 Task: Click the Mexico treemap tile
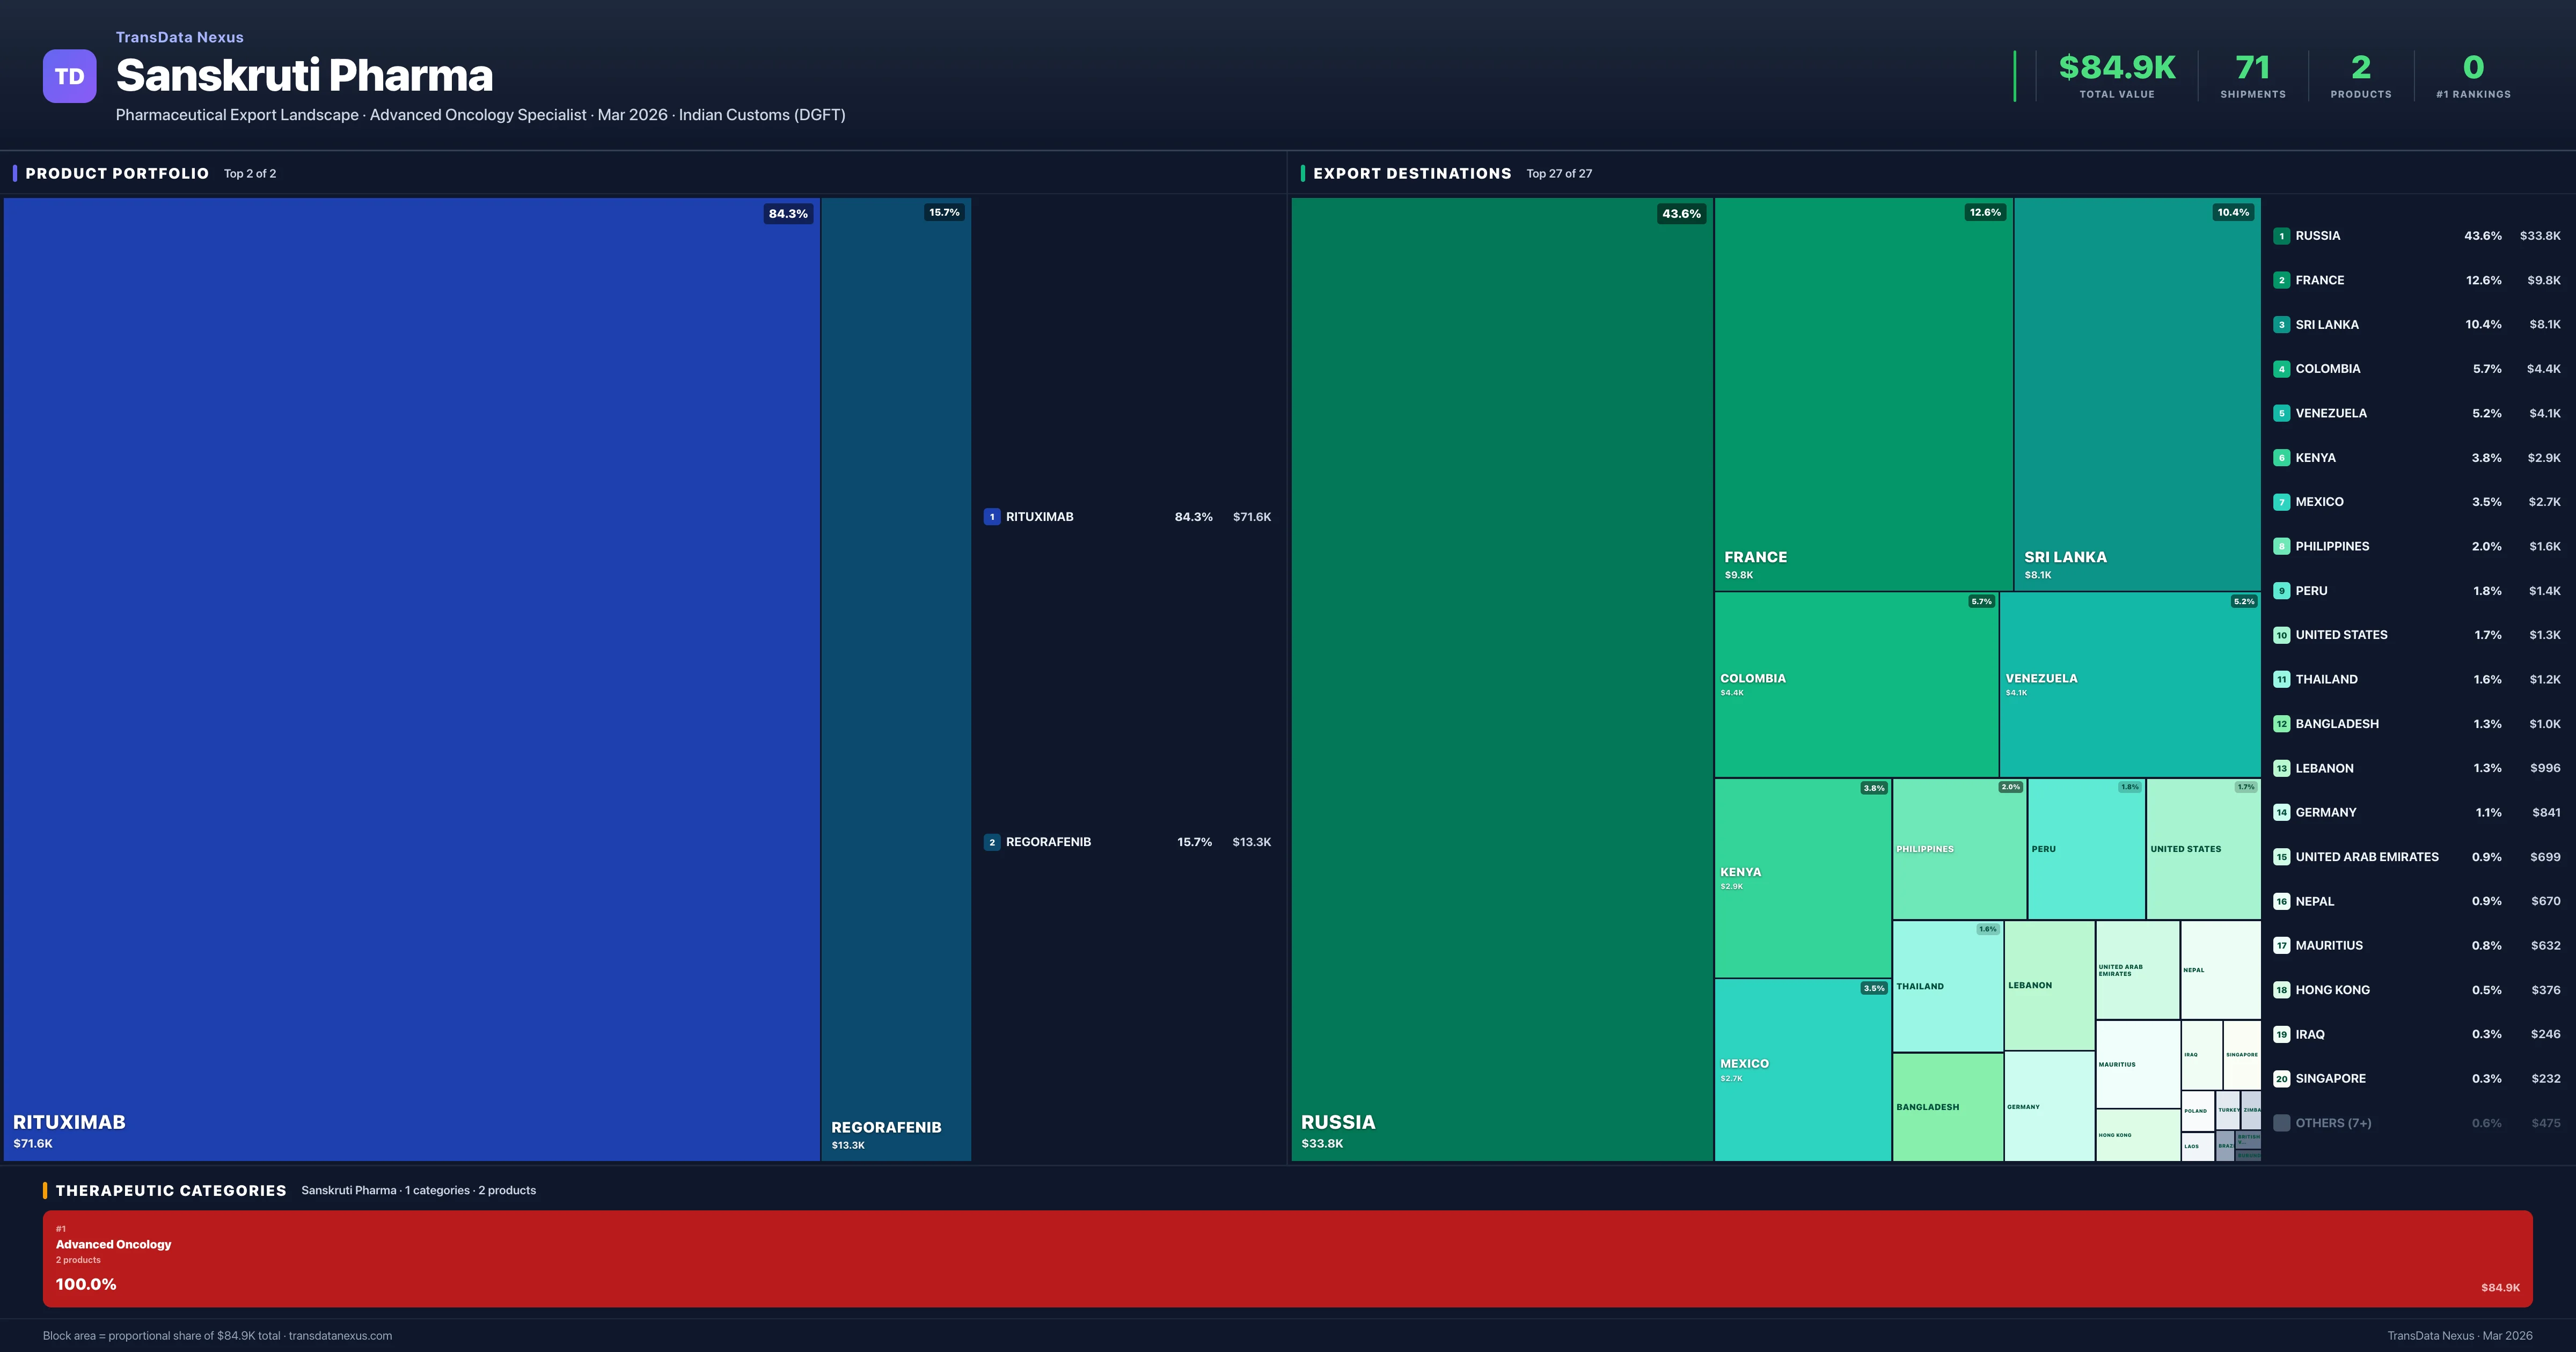click(1802, 1069)
